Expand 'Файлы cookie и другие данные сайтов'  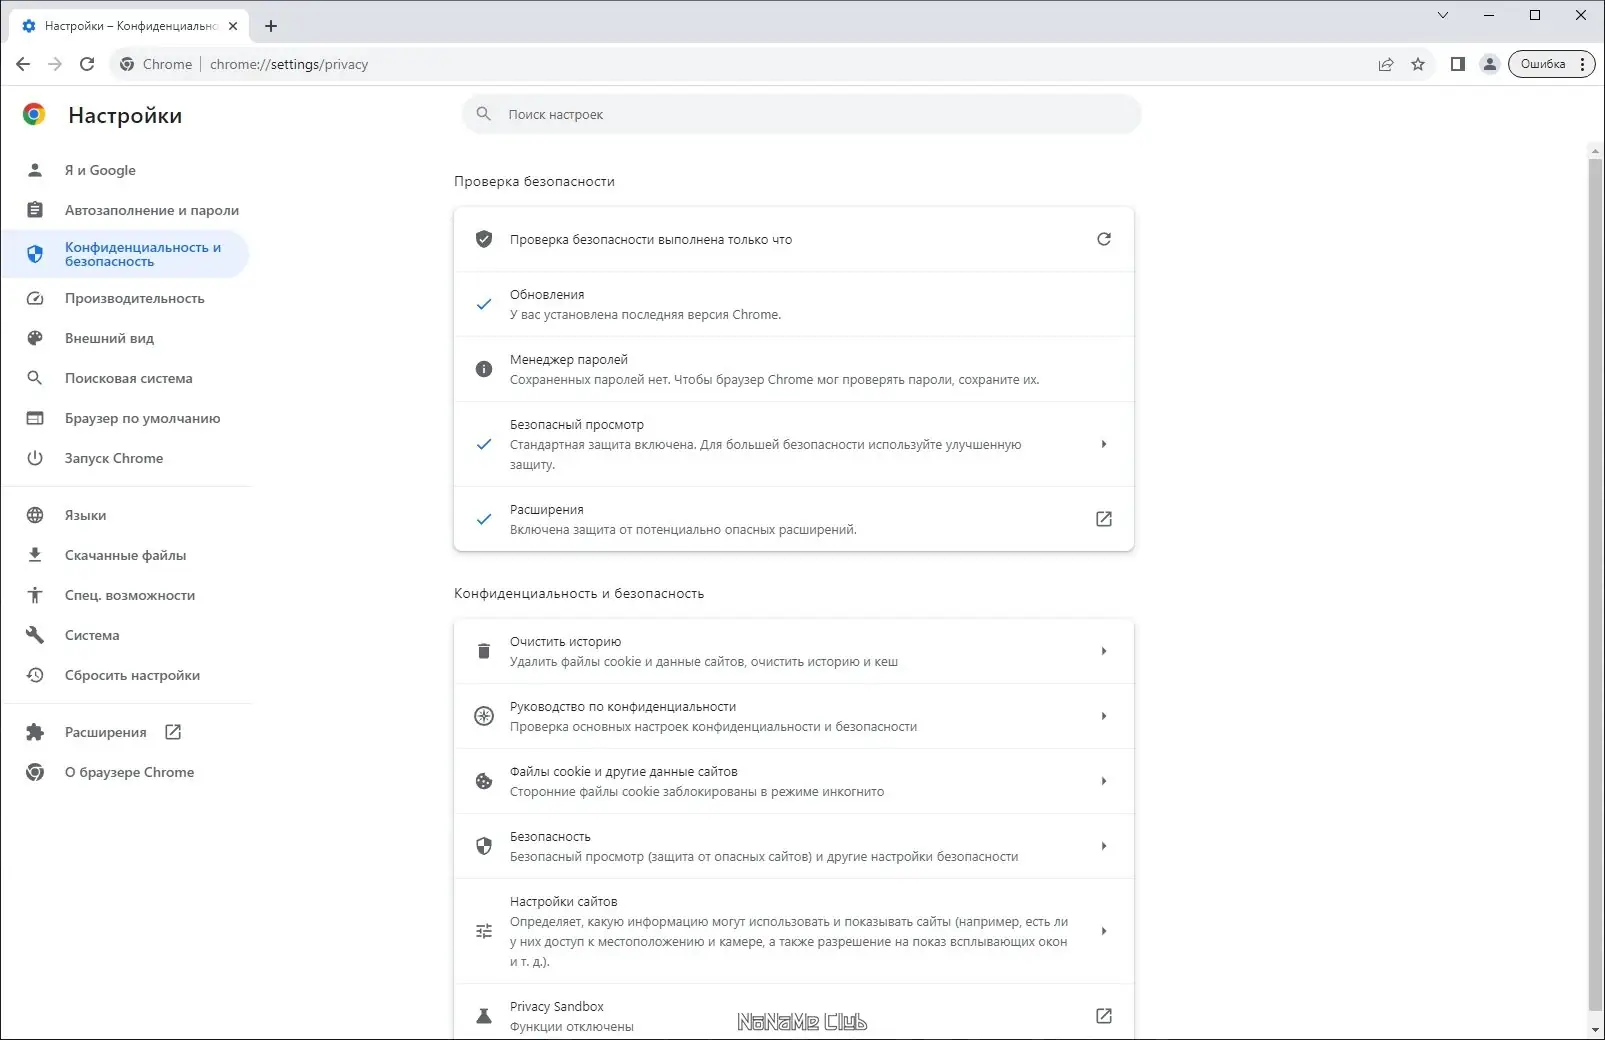pos(1105,781)
